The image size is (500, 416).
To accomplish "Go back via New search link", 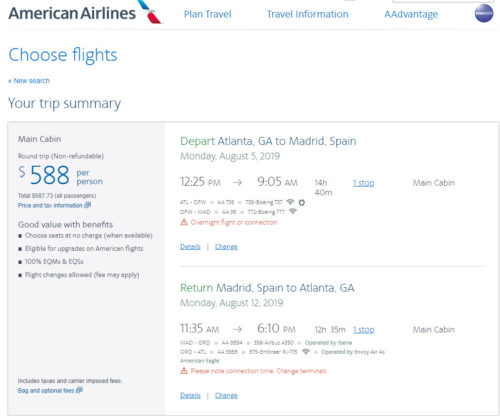I will pyautogui.click(x=29, y=81).
